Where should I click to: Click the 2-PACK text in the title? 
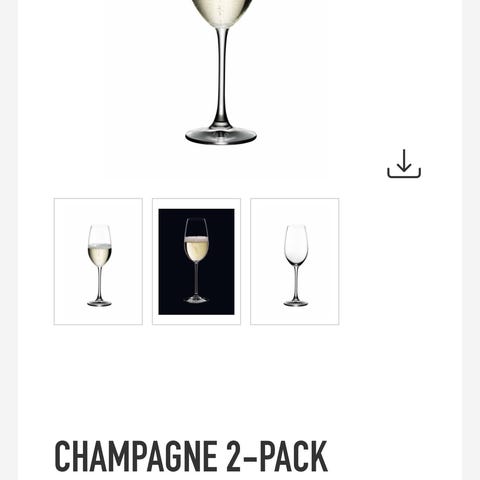pos(277,456)
